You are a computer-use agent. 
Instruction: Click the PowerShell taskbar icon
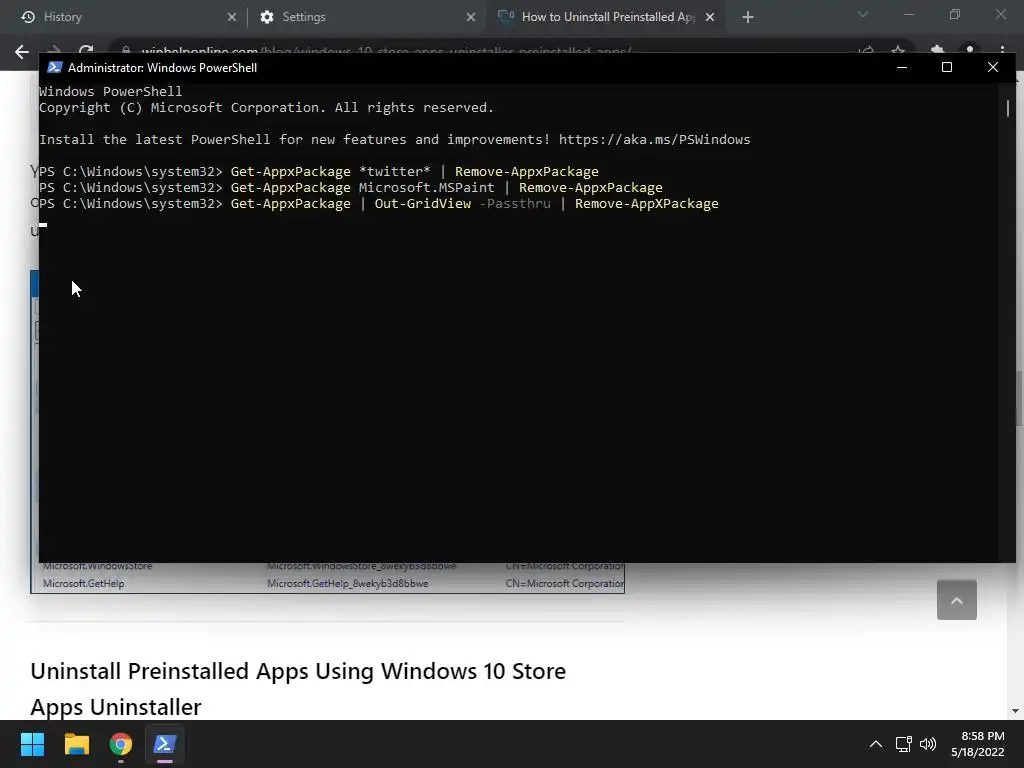point(165,744)
